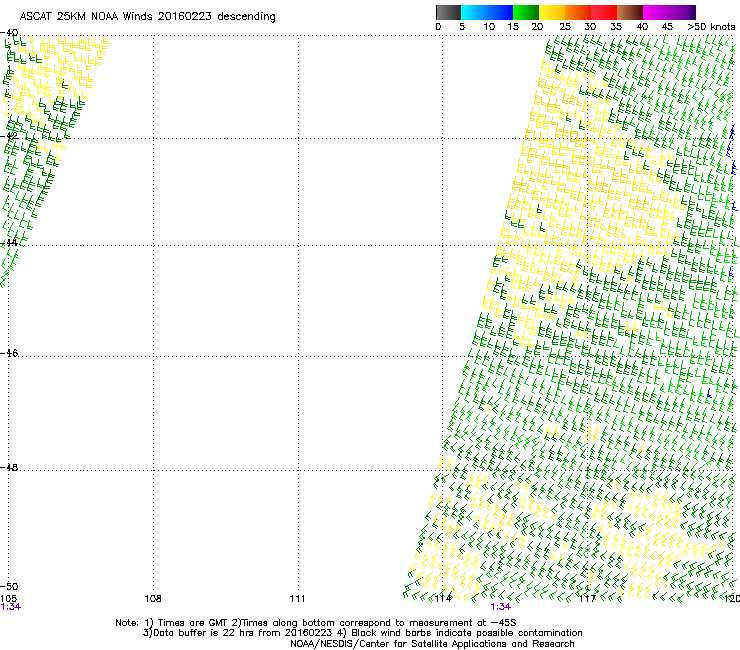Image resolution: width=740 pixels, height=650 pixels.
Task: Click the purple 1:34 time near longitude 115
Action: [x=501, y=607]
